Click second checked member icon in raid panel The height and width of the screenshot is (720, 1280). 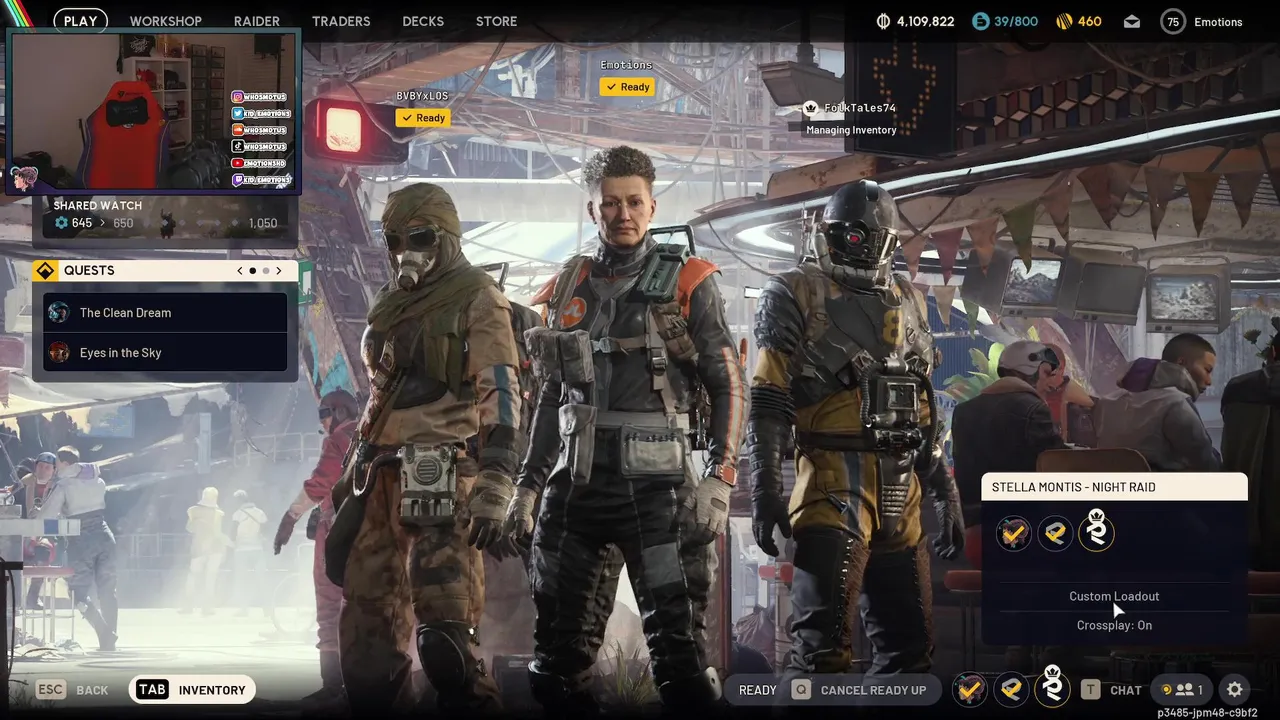pyautogui.click(x=1055, y=533)
